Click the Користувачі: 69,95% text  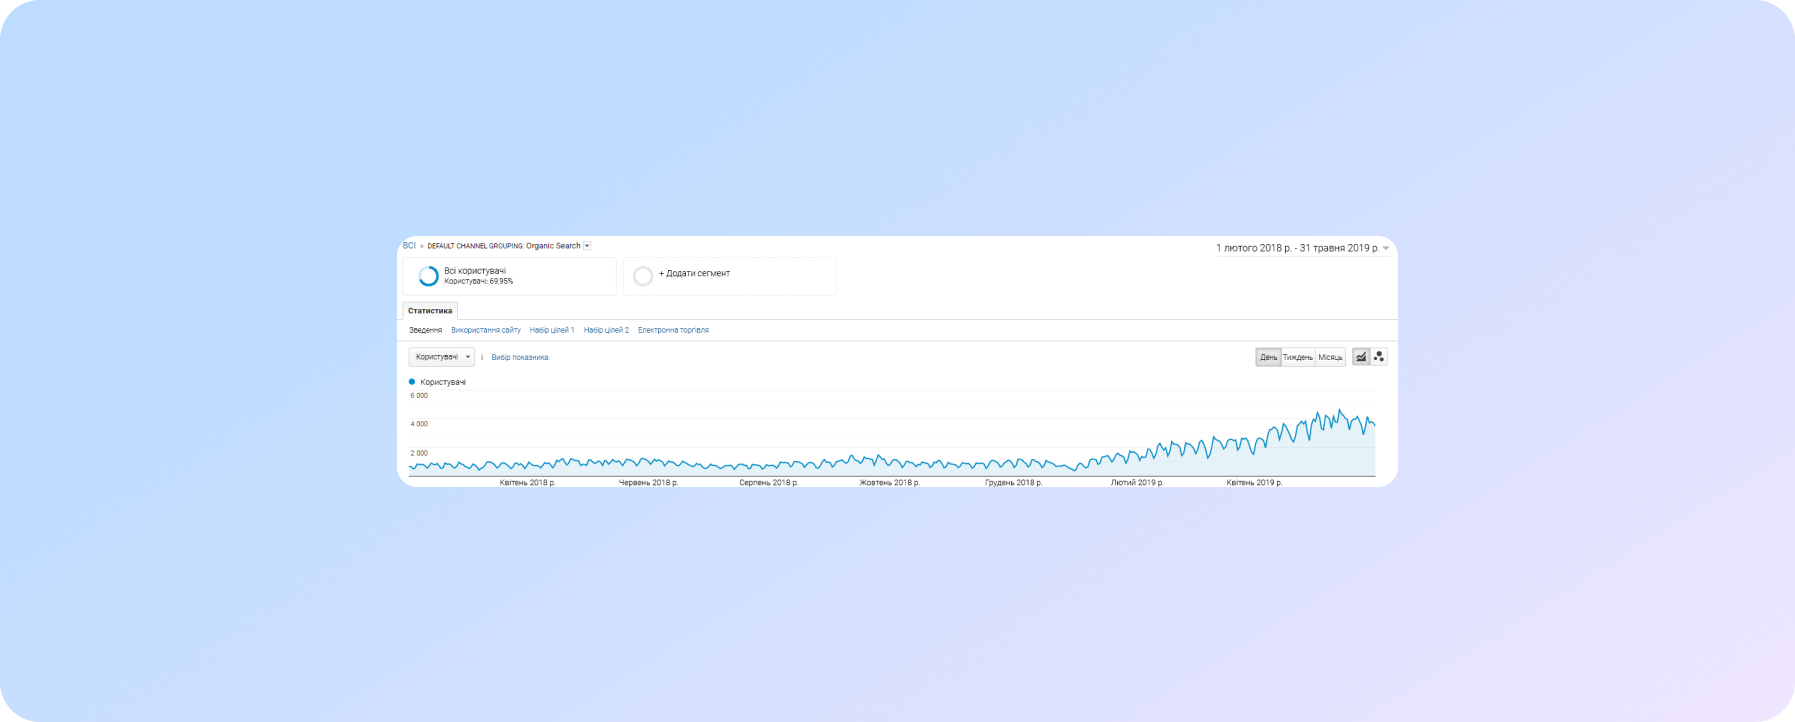(x=478, y=281)
